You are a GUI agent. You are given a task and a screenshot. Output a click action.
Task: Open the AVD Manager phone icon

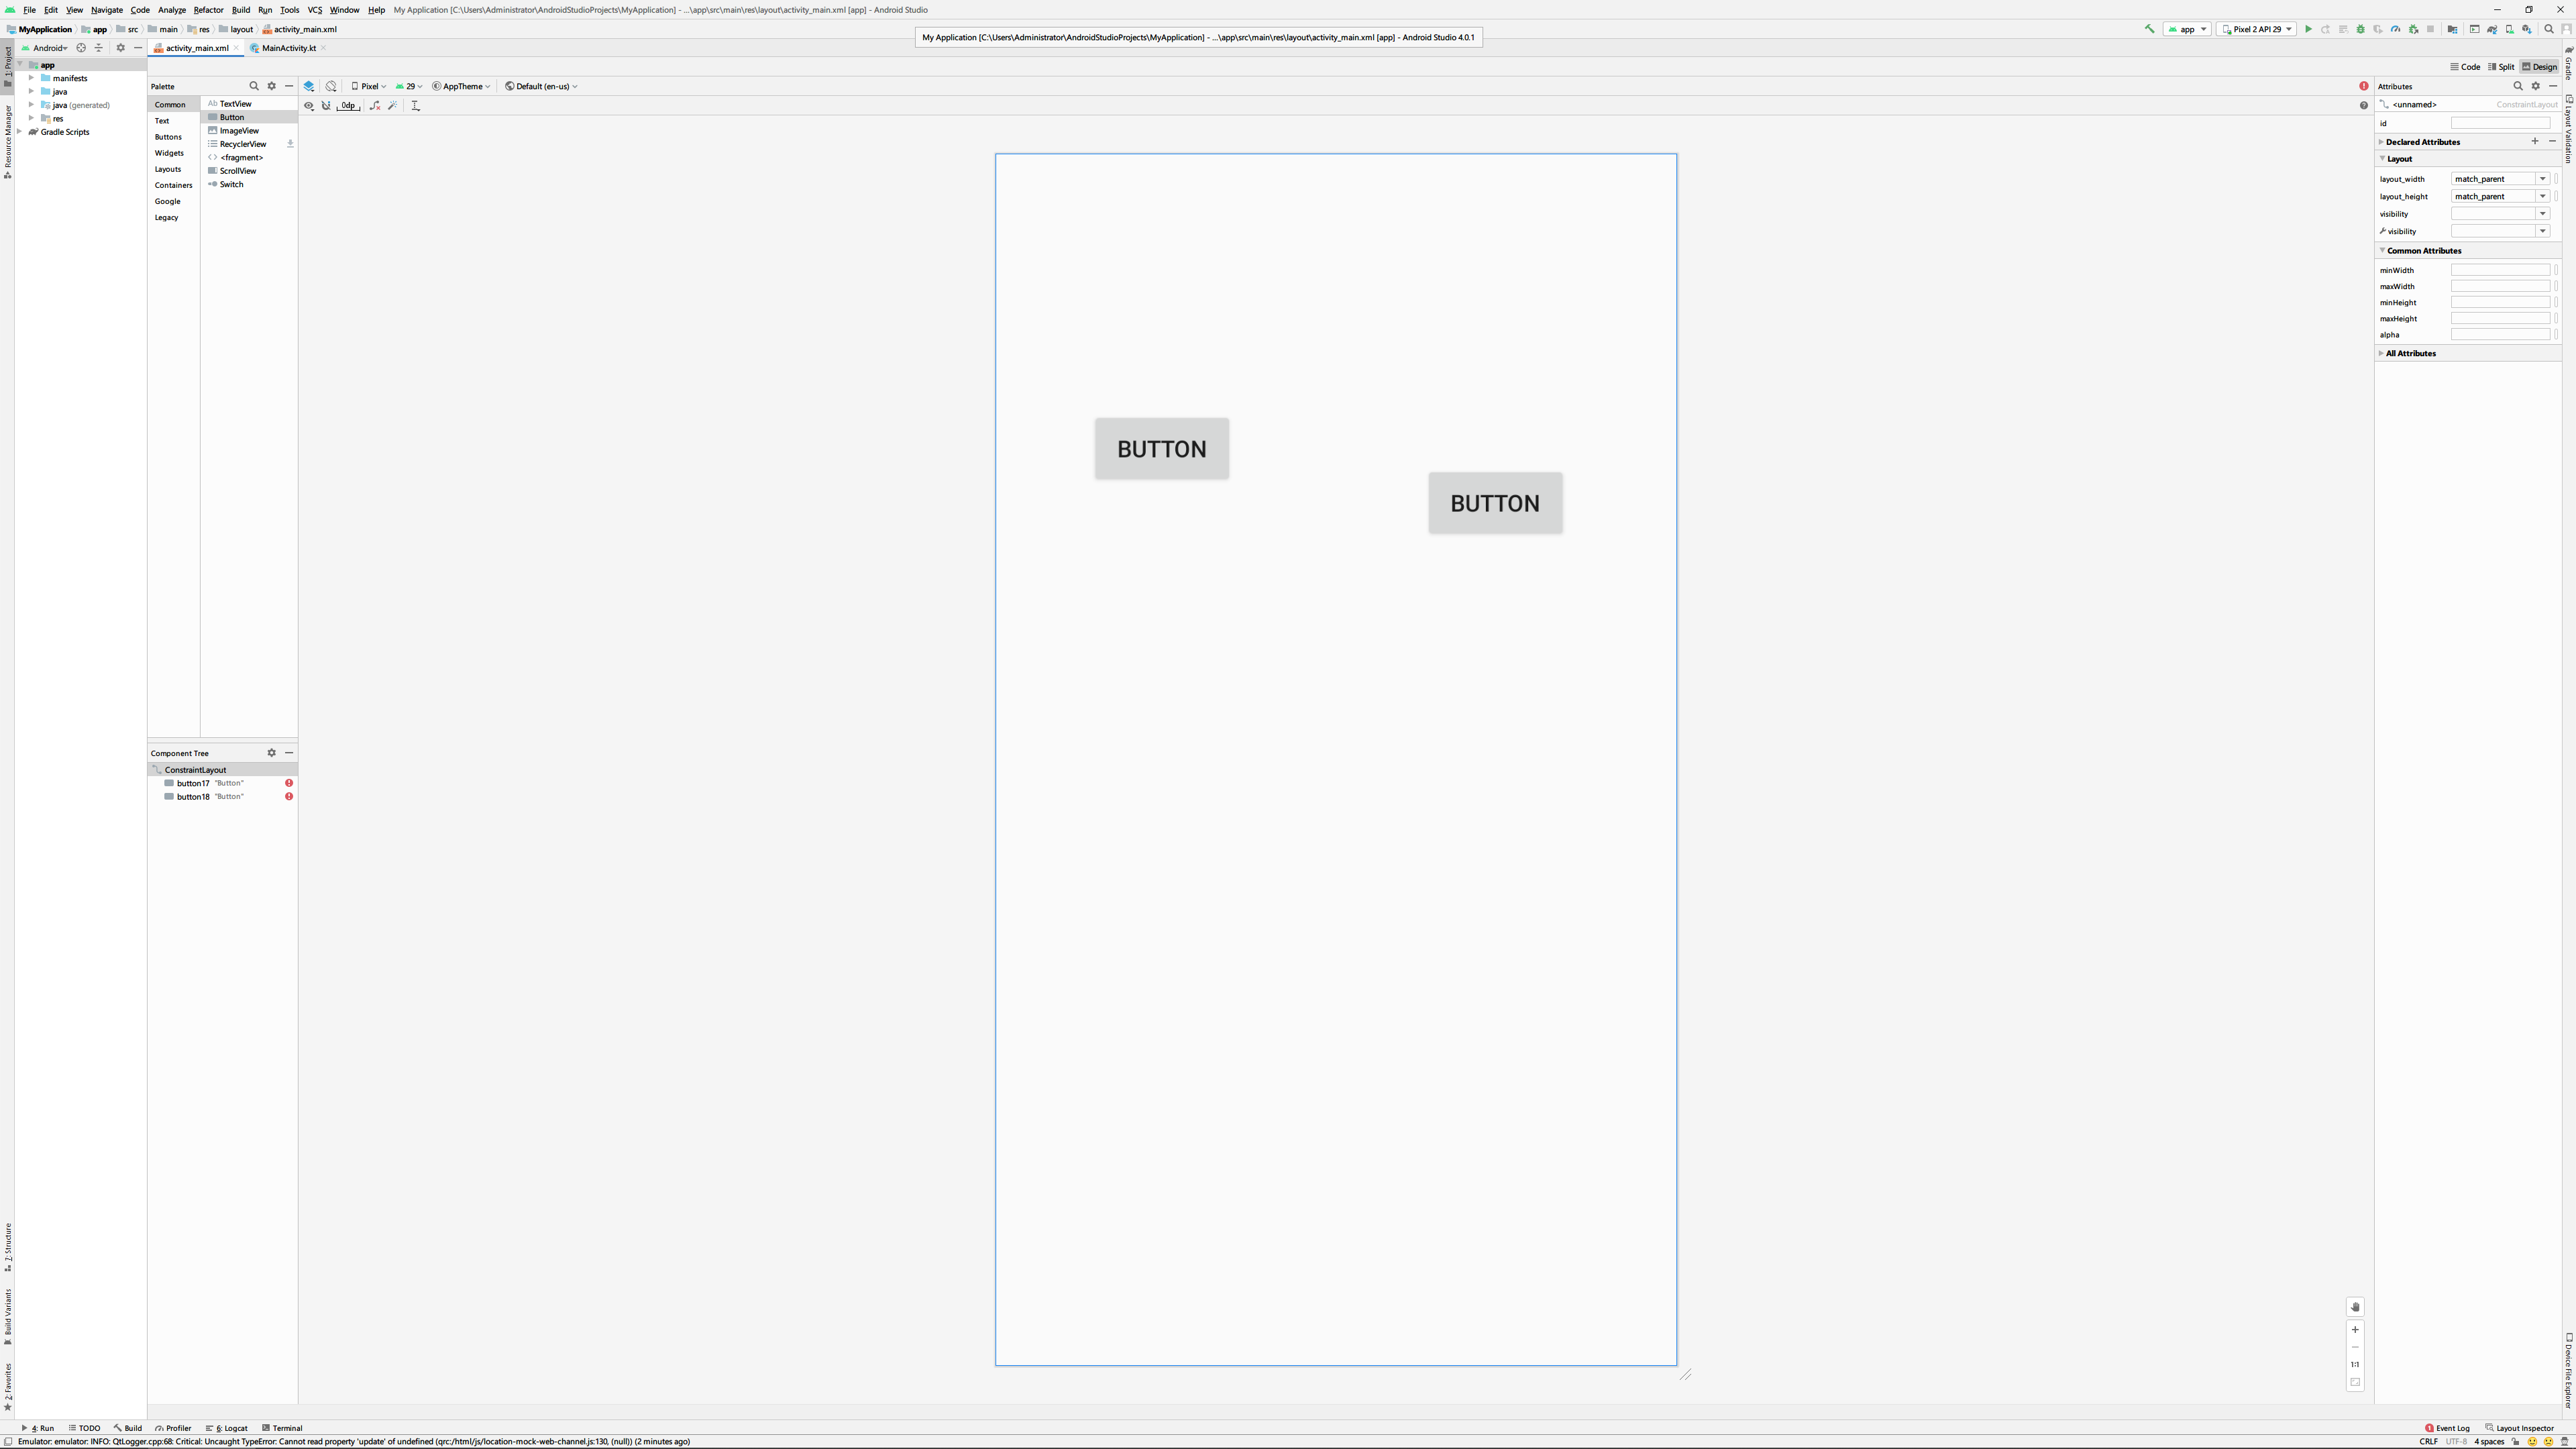(2509, 29)
